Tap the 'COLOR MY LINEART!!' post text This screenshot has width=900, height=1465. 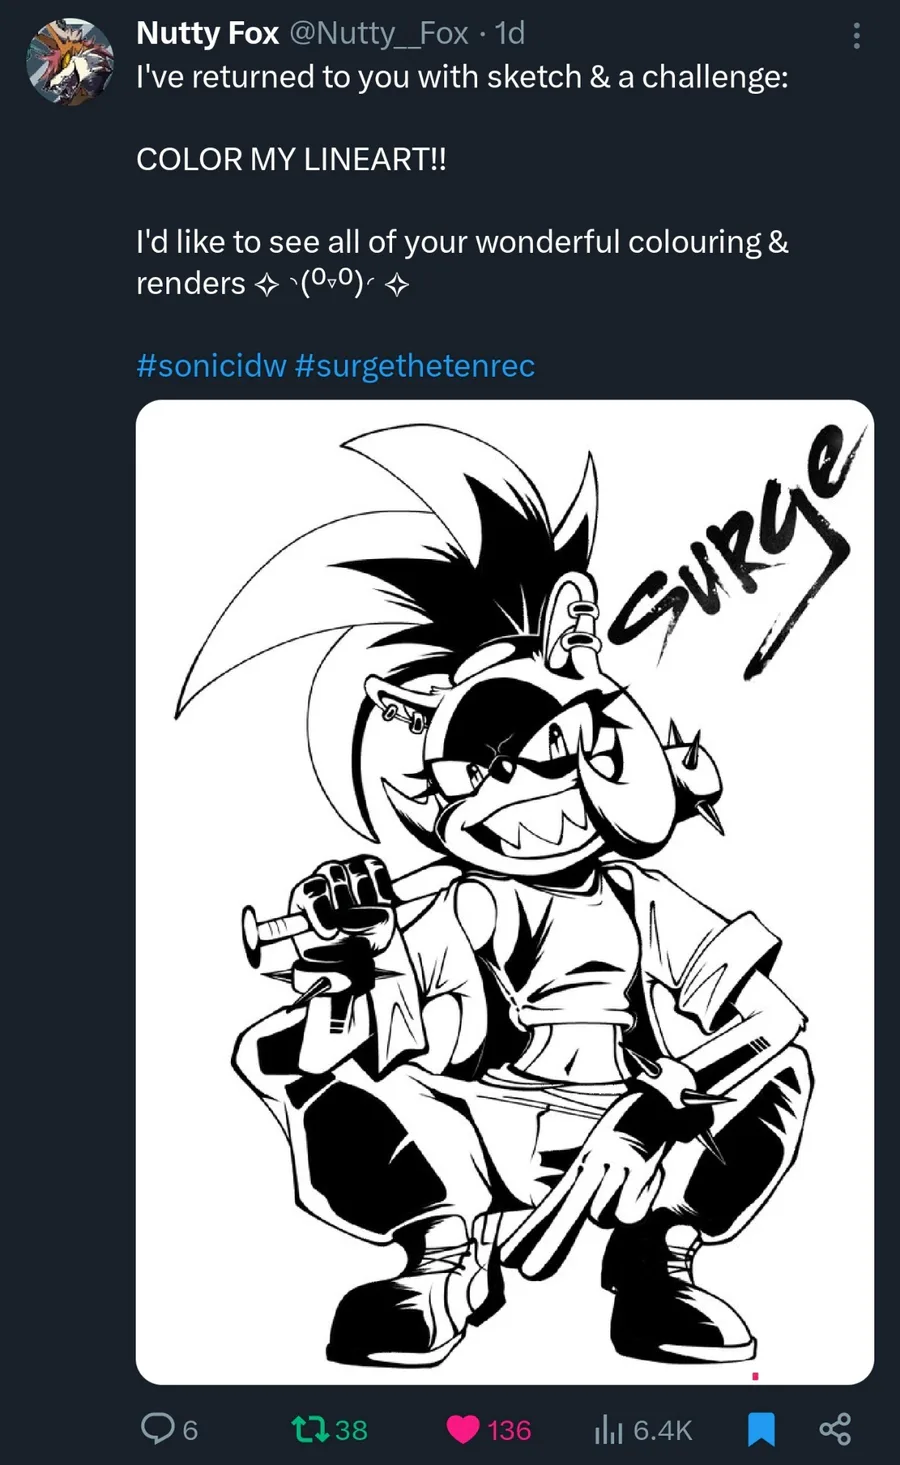coord(291,159)
